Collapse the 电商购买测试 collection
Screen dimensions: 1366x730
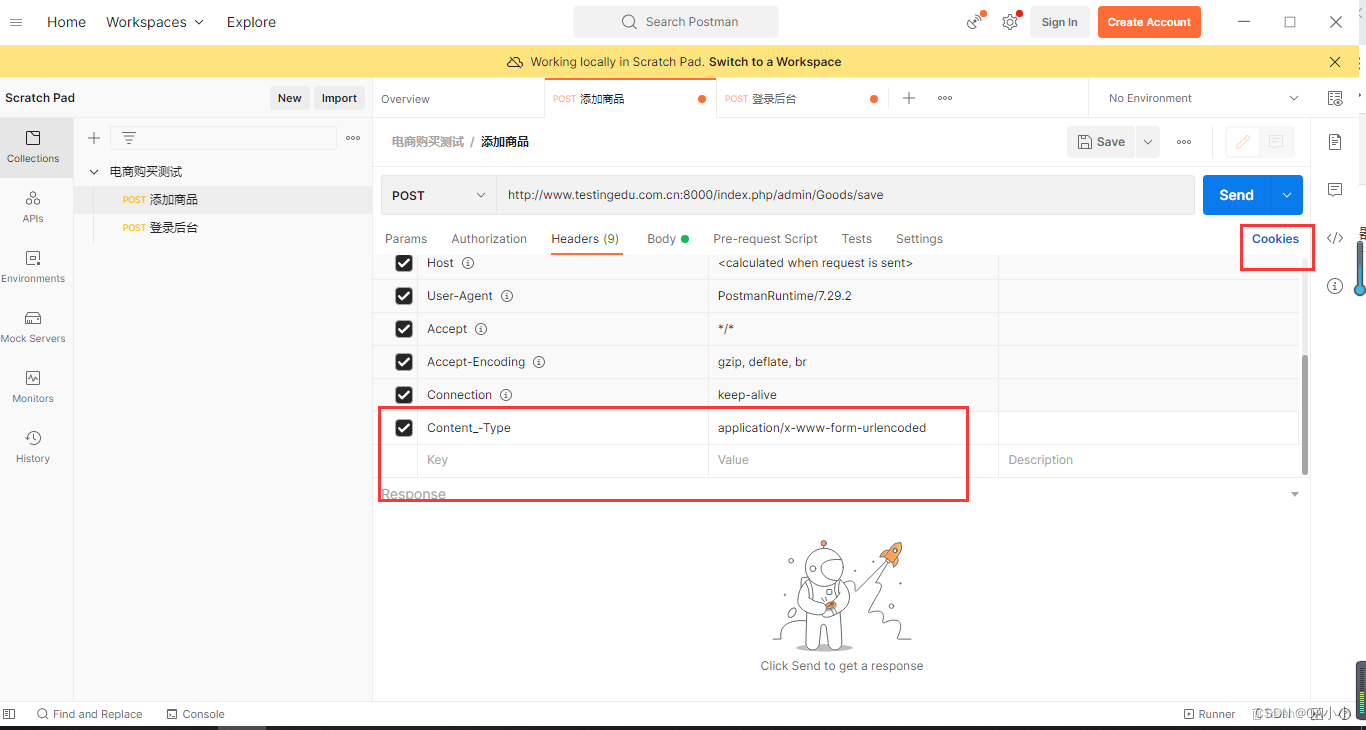(93, 171)
